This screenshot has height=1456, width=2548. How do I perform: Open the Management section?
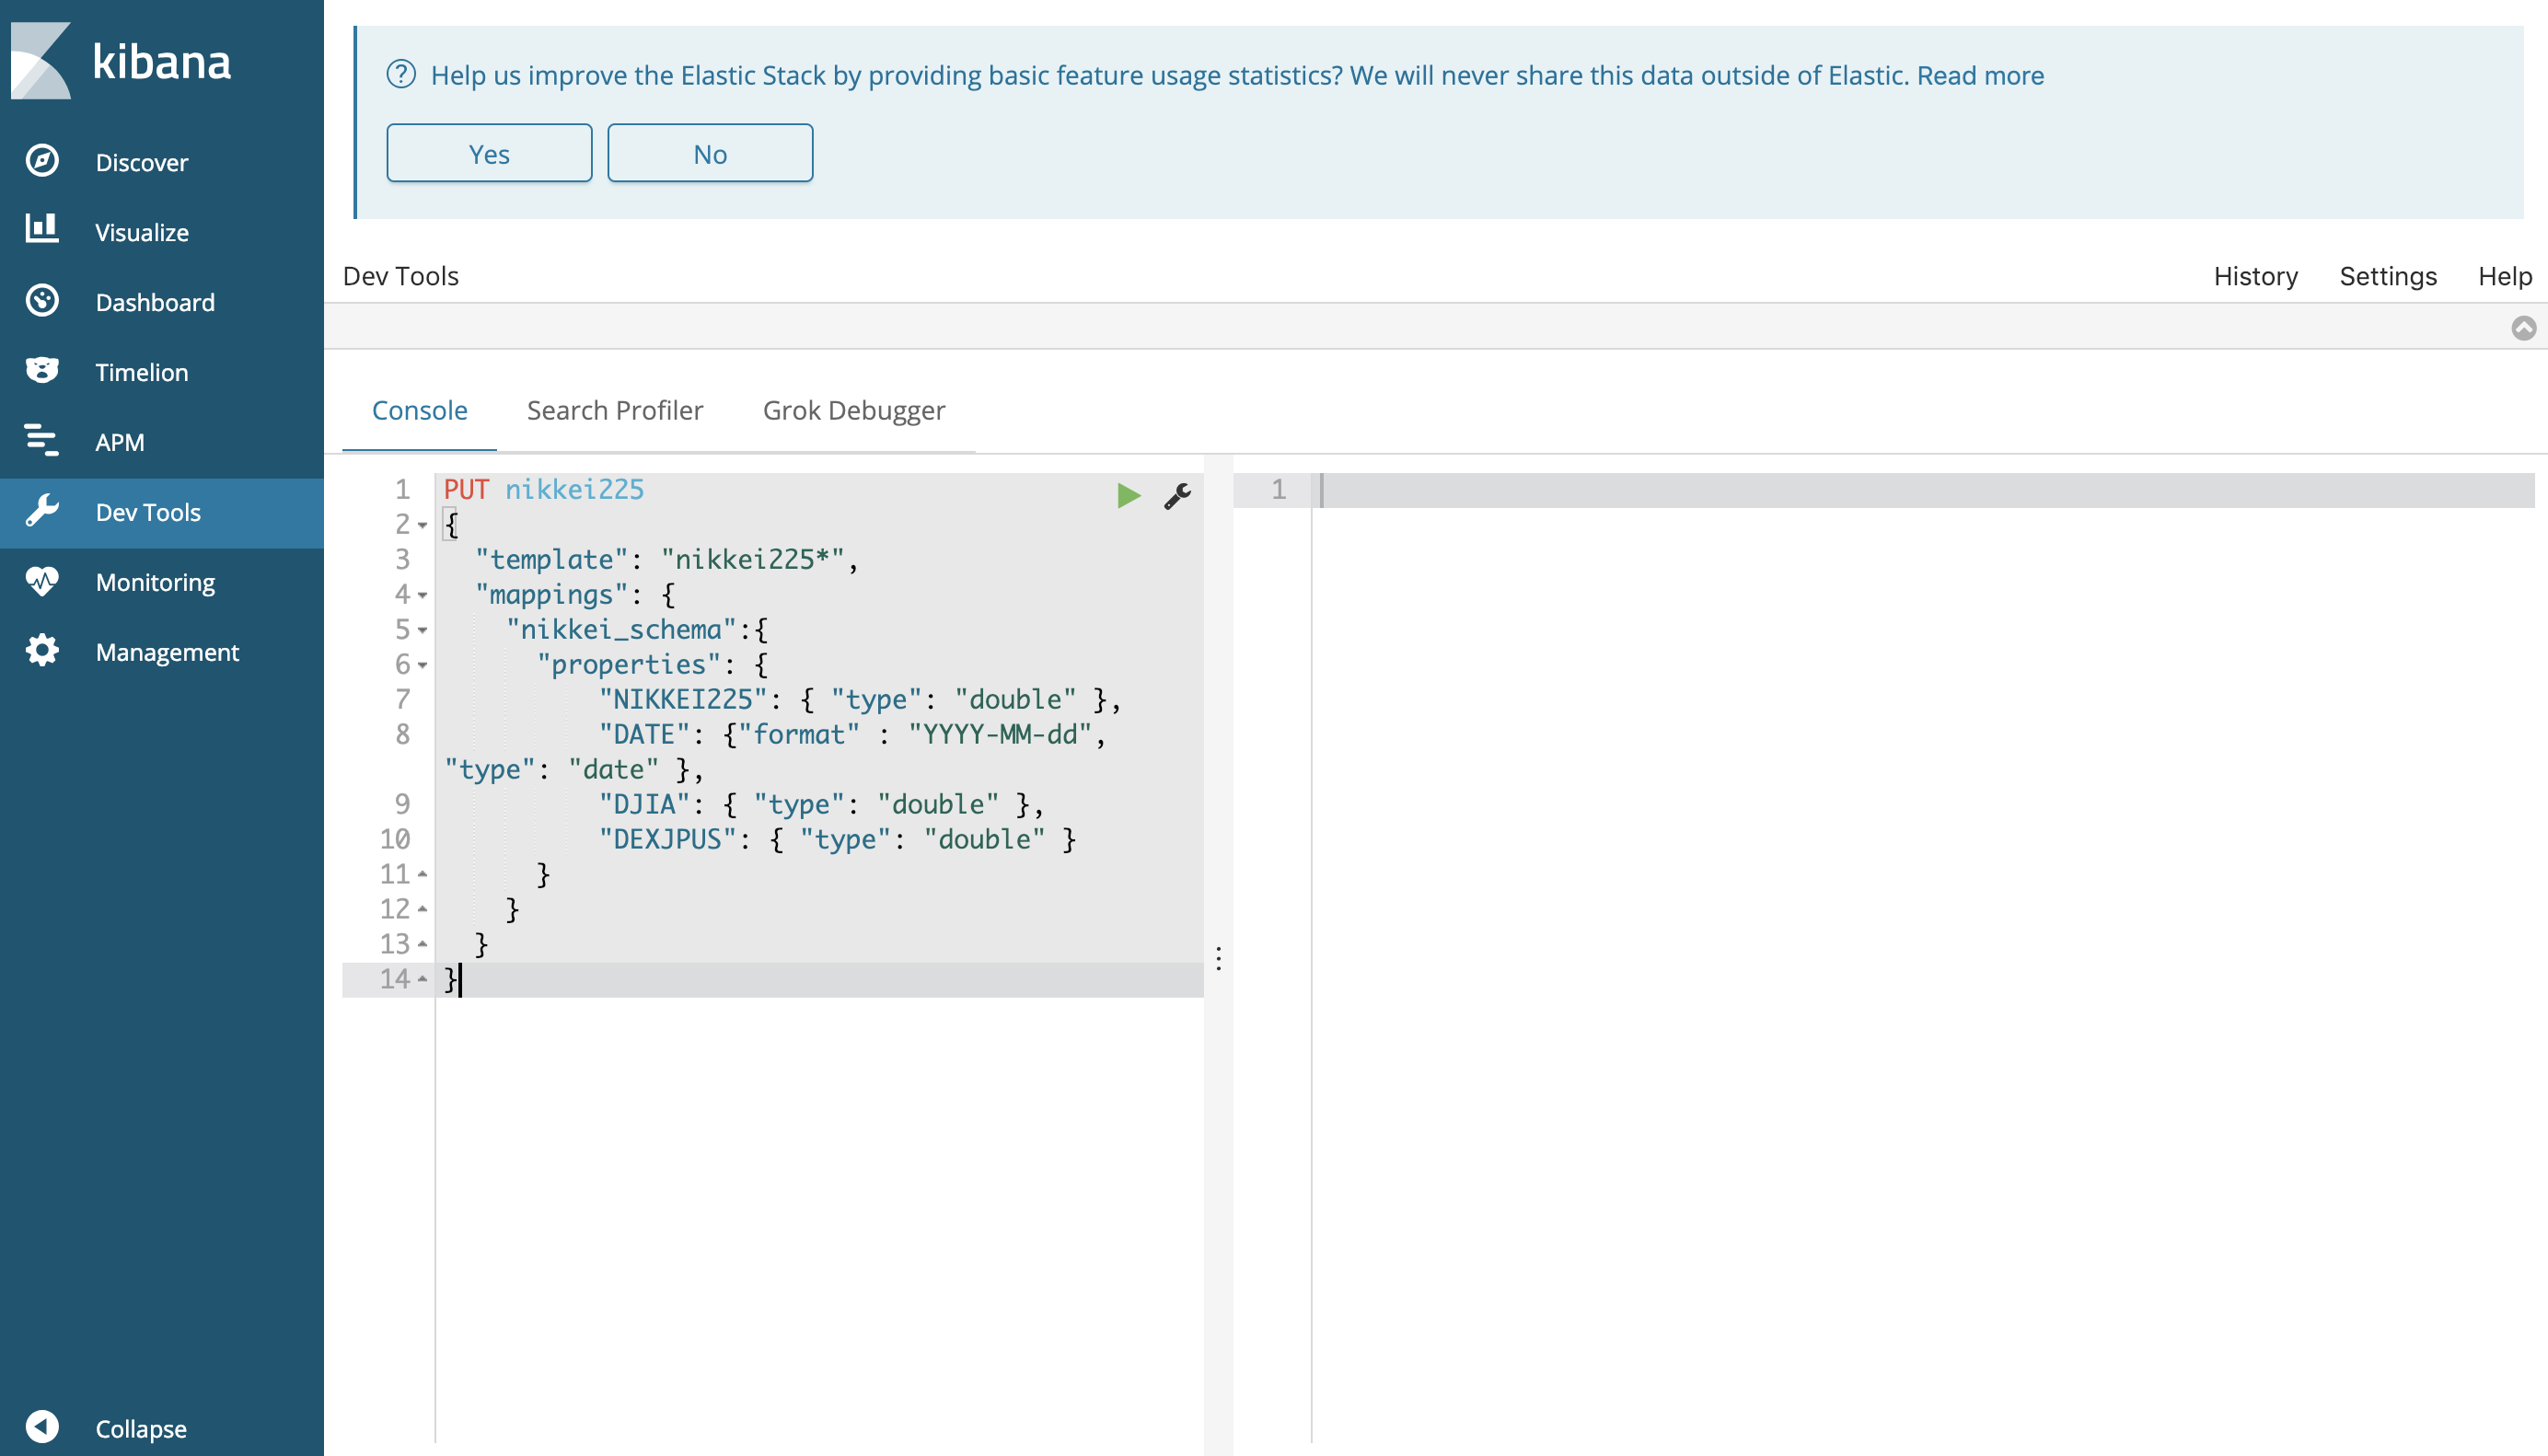click(166, 651)
